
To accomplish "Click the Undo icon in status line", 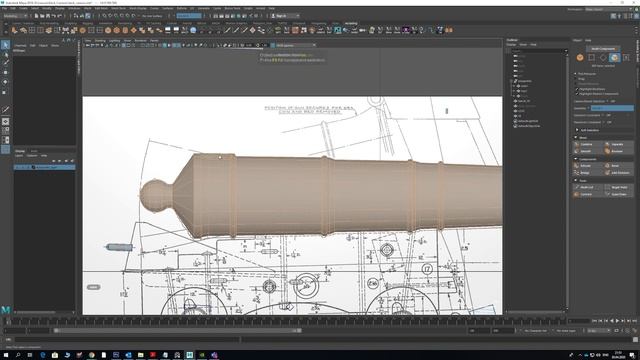I will click(x=54, y=16).
